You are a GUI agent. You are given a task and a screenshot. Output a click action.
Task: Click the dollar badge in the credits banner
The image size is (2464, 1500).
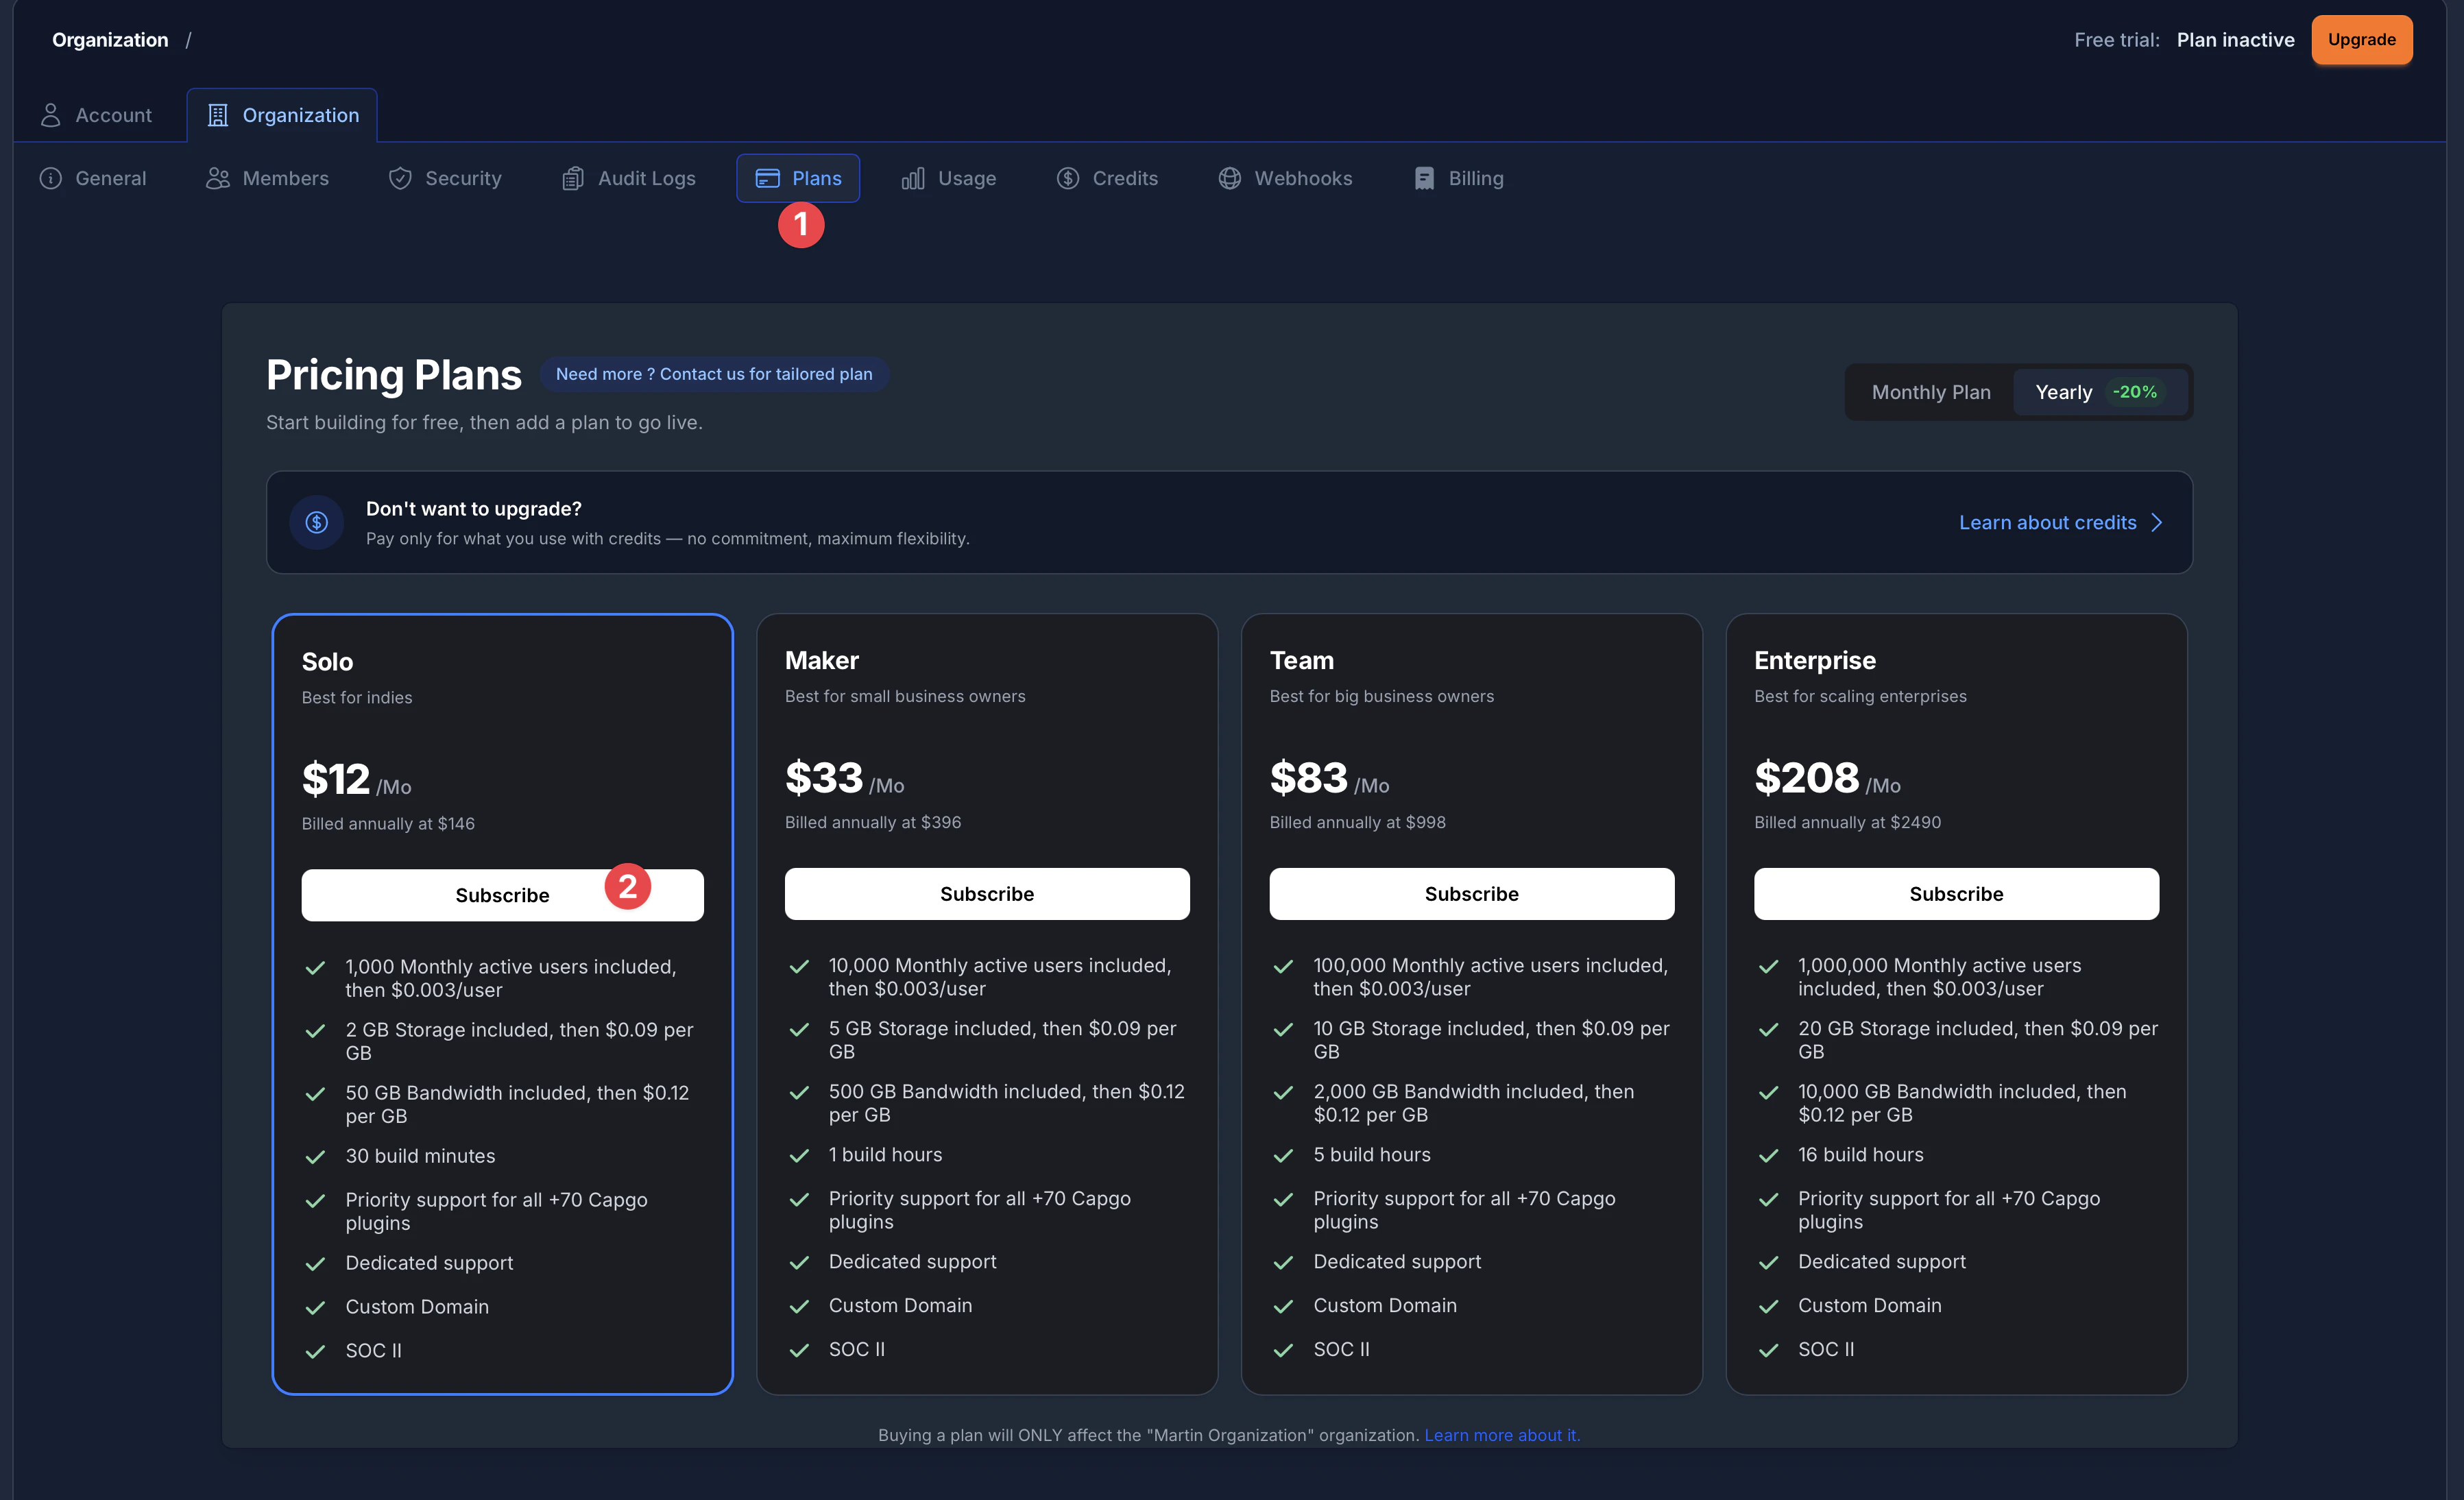pyautogui.click(x=316, y=522)
